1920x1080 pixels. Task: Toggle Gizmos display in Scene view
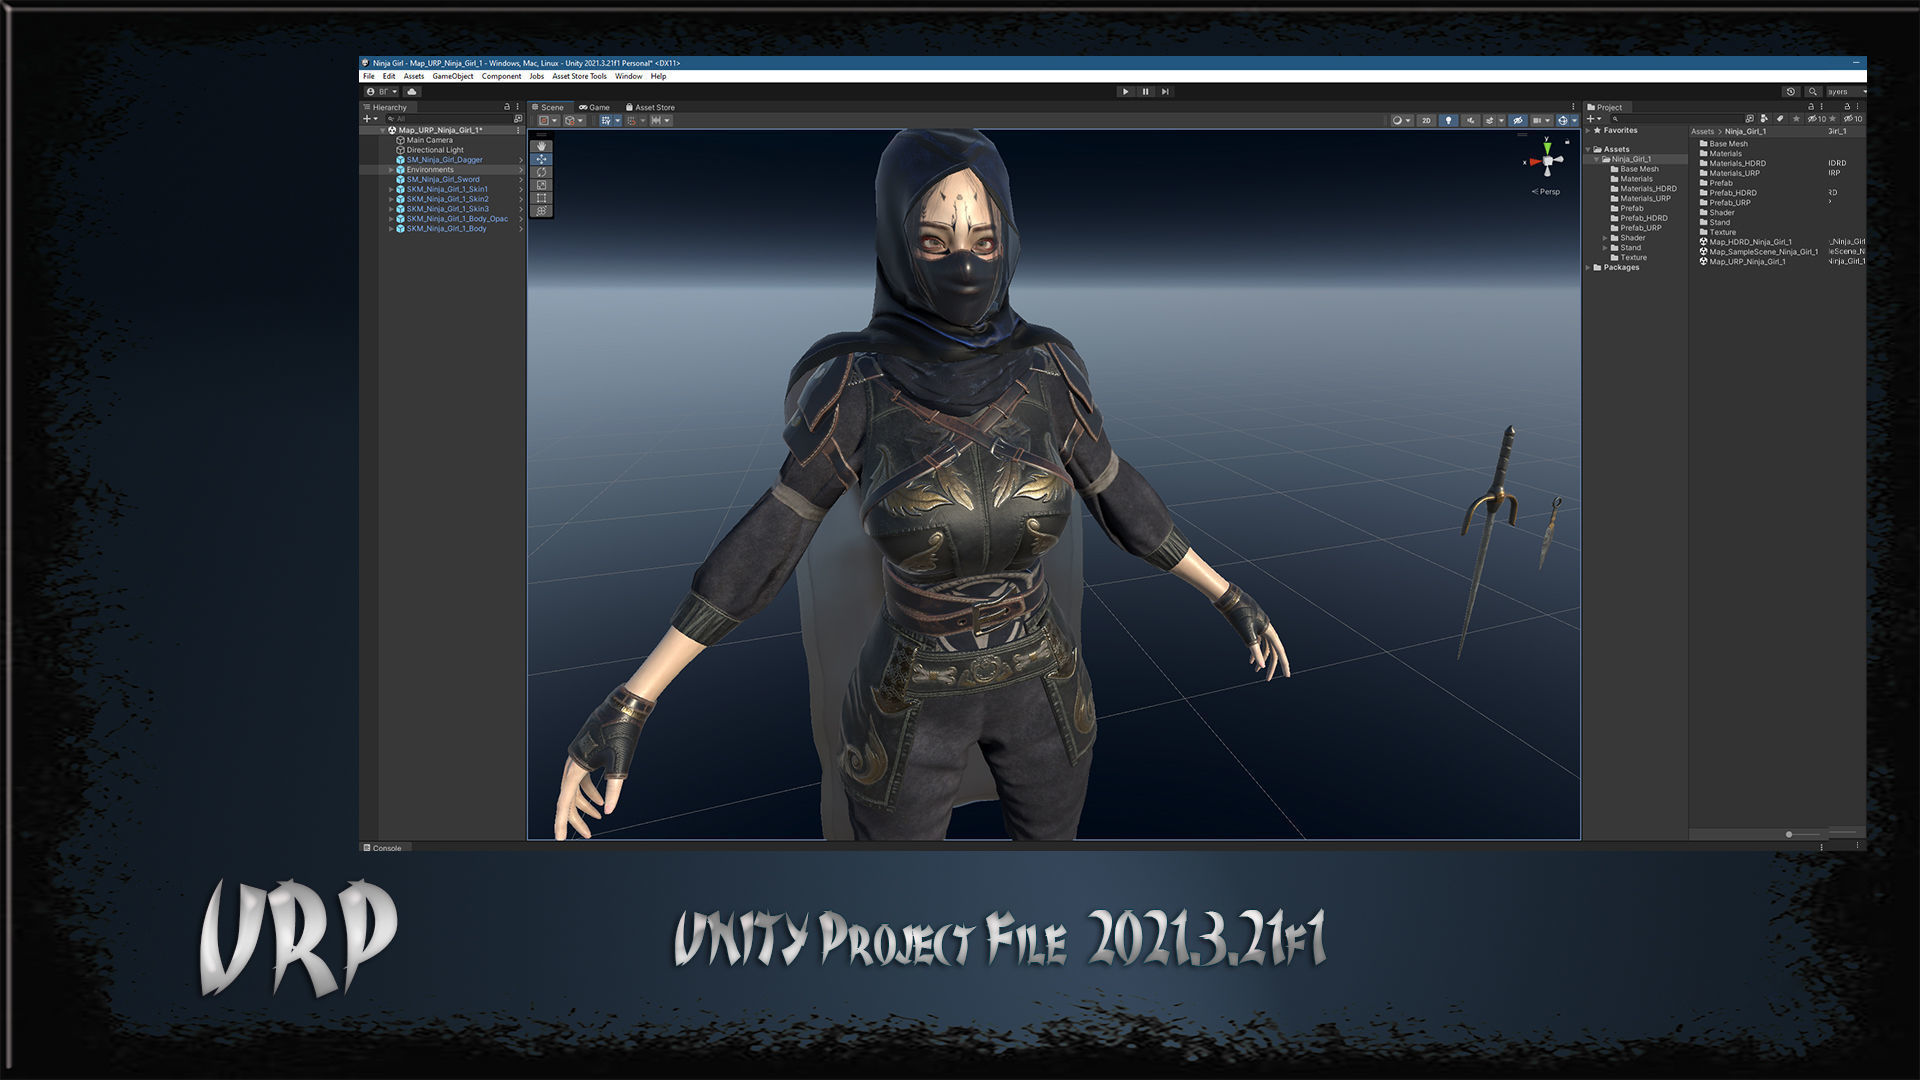1563,120
